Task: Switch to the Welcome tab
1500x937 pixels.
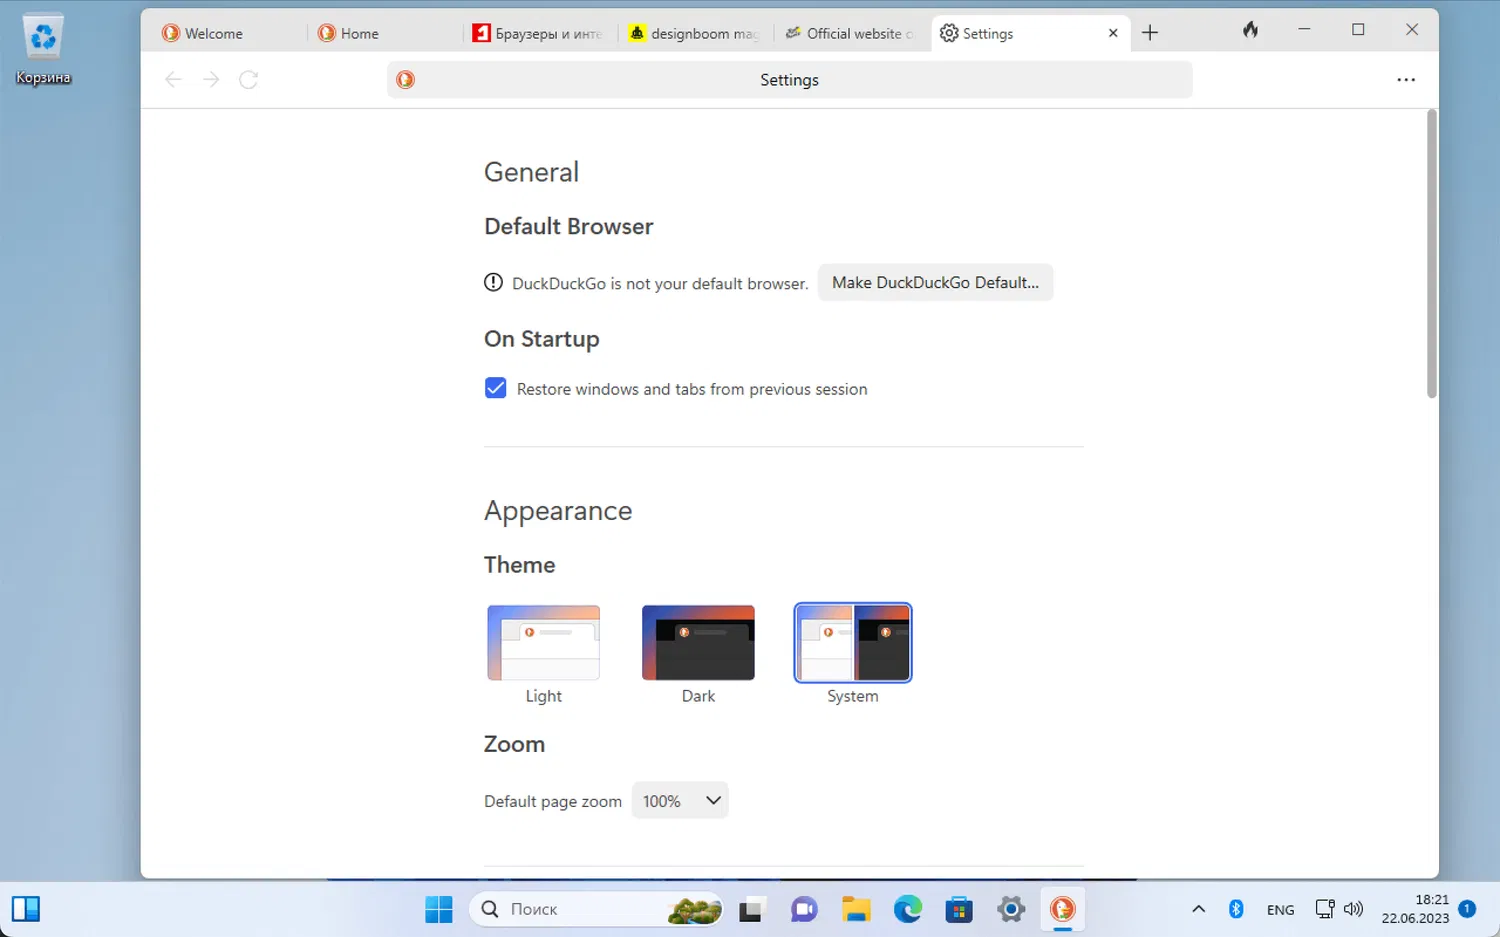Action: coord(230,33)
